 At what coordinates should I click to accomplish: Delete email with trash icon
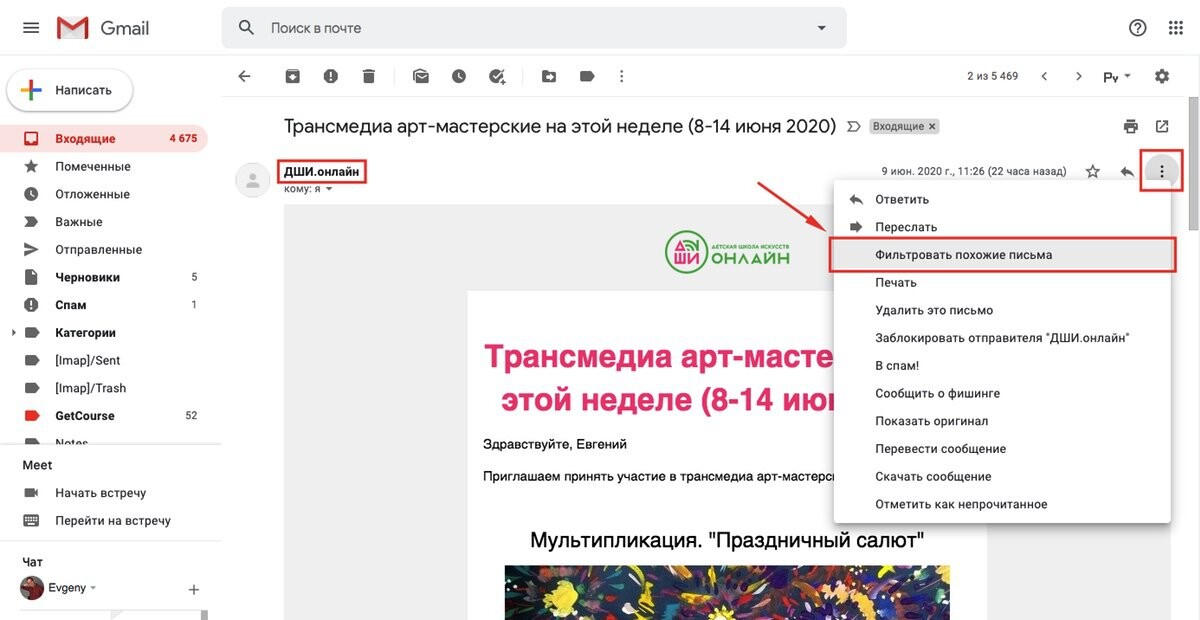click(x=369, y=76)
